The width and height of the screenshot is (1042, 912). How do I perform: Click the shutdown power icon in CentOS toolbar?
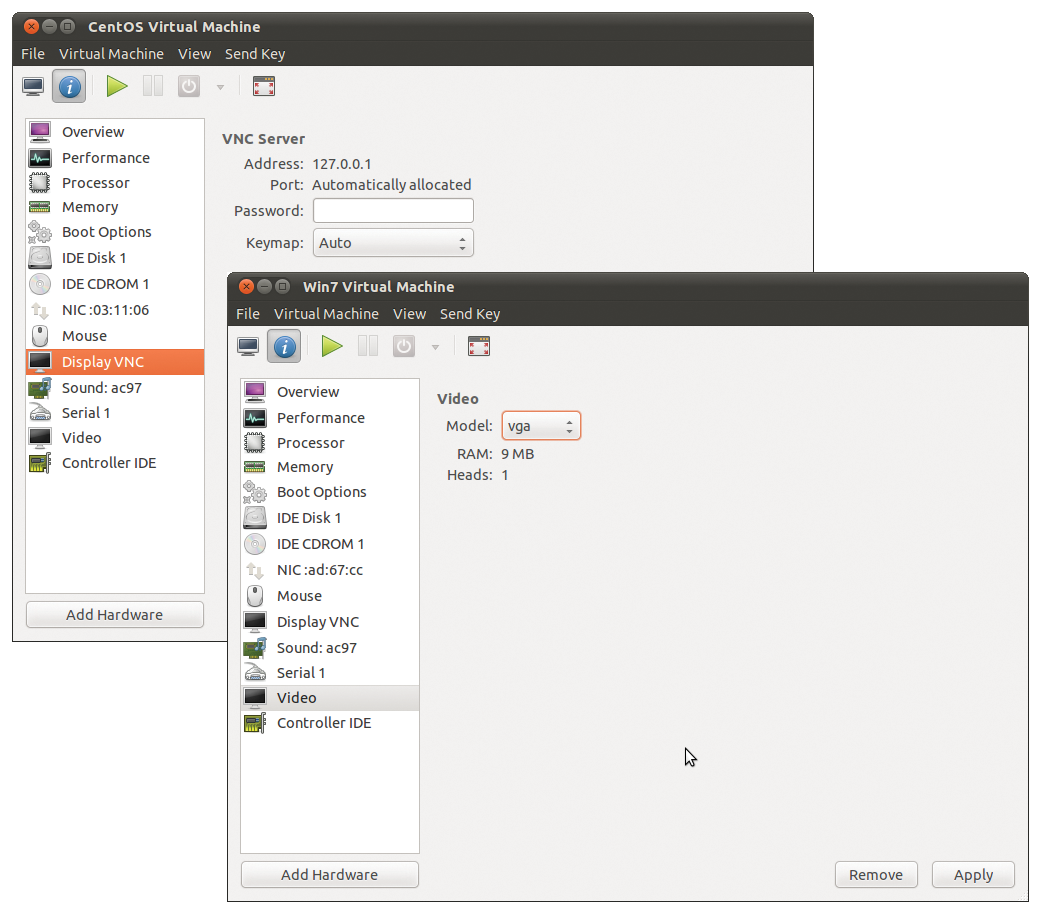[x=189, y=86]
